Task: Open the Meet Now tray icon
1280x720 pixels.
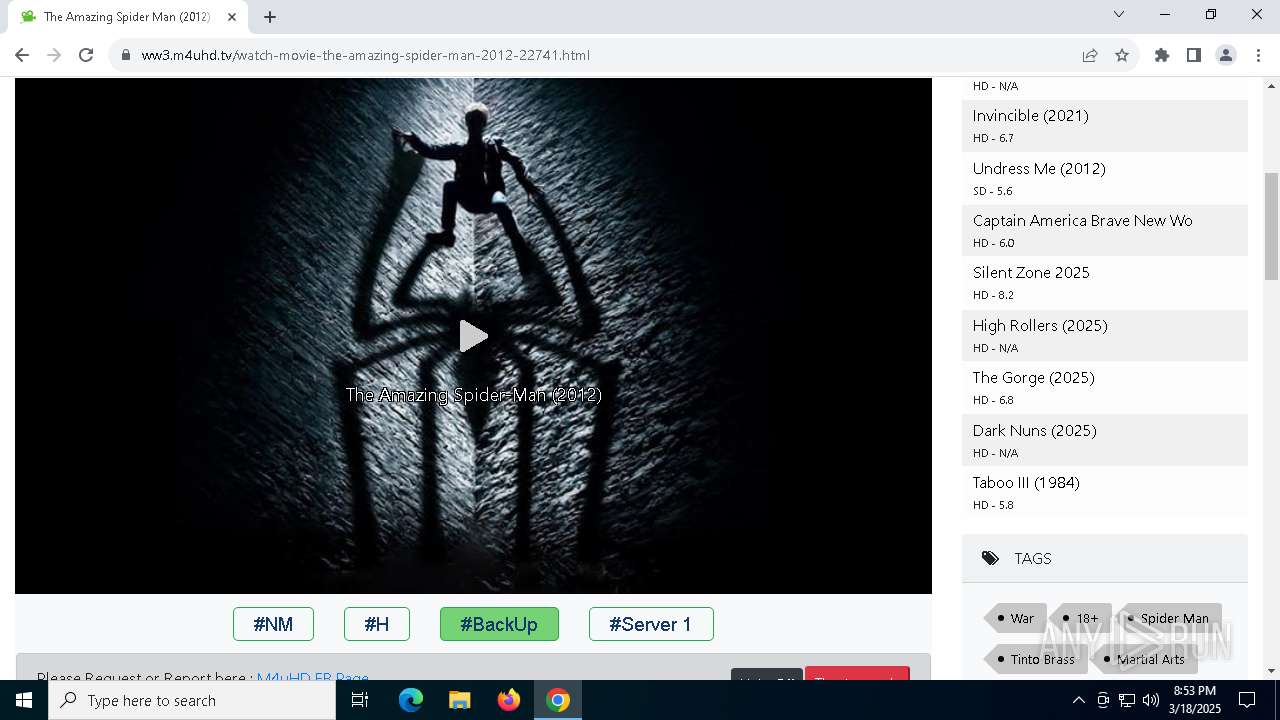Action: [x=1103, y=700]
